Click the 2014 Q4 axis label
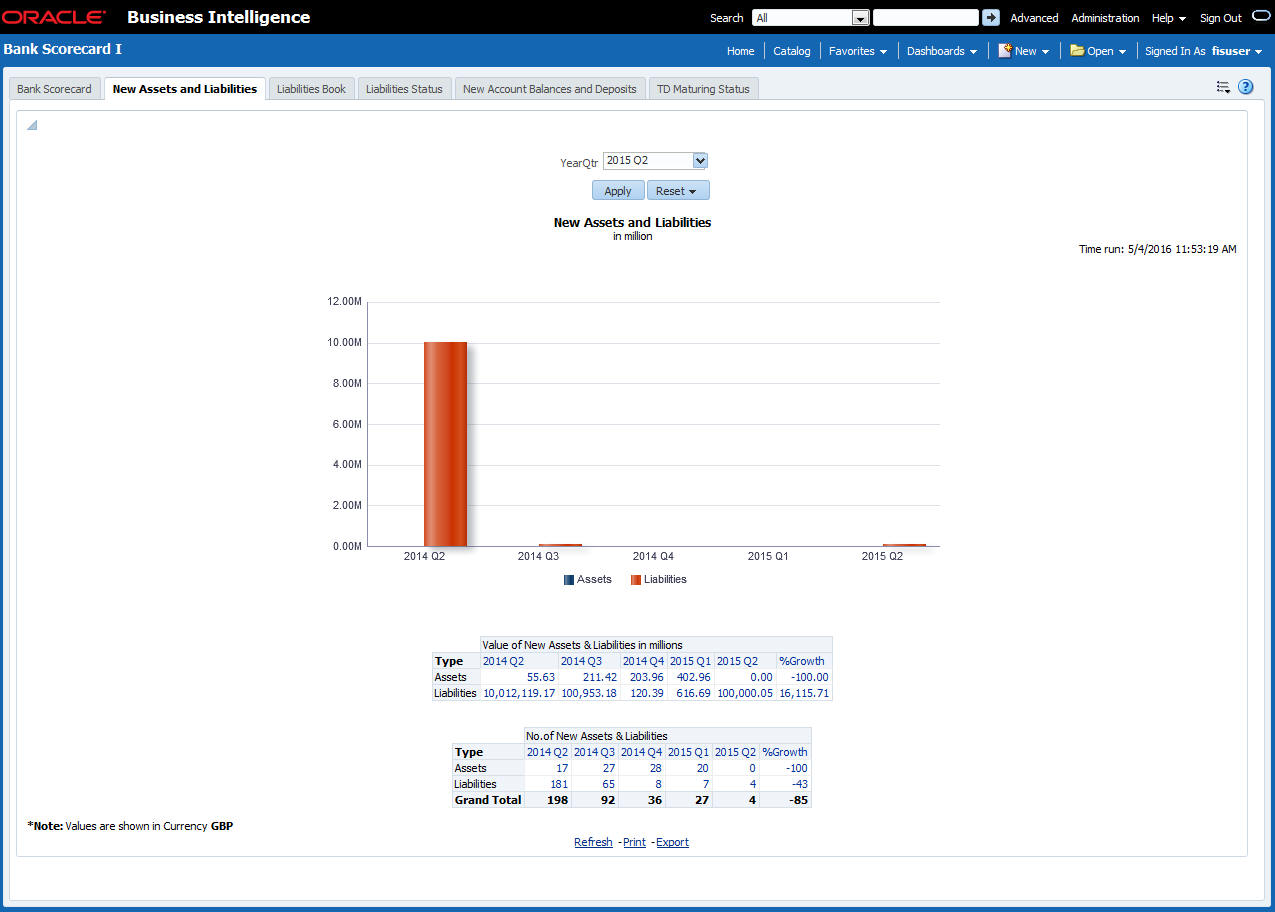Screen dimensions: 1275x912 (x=653, y=556)
